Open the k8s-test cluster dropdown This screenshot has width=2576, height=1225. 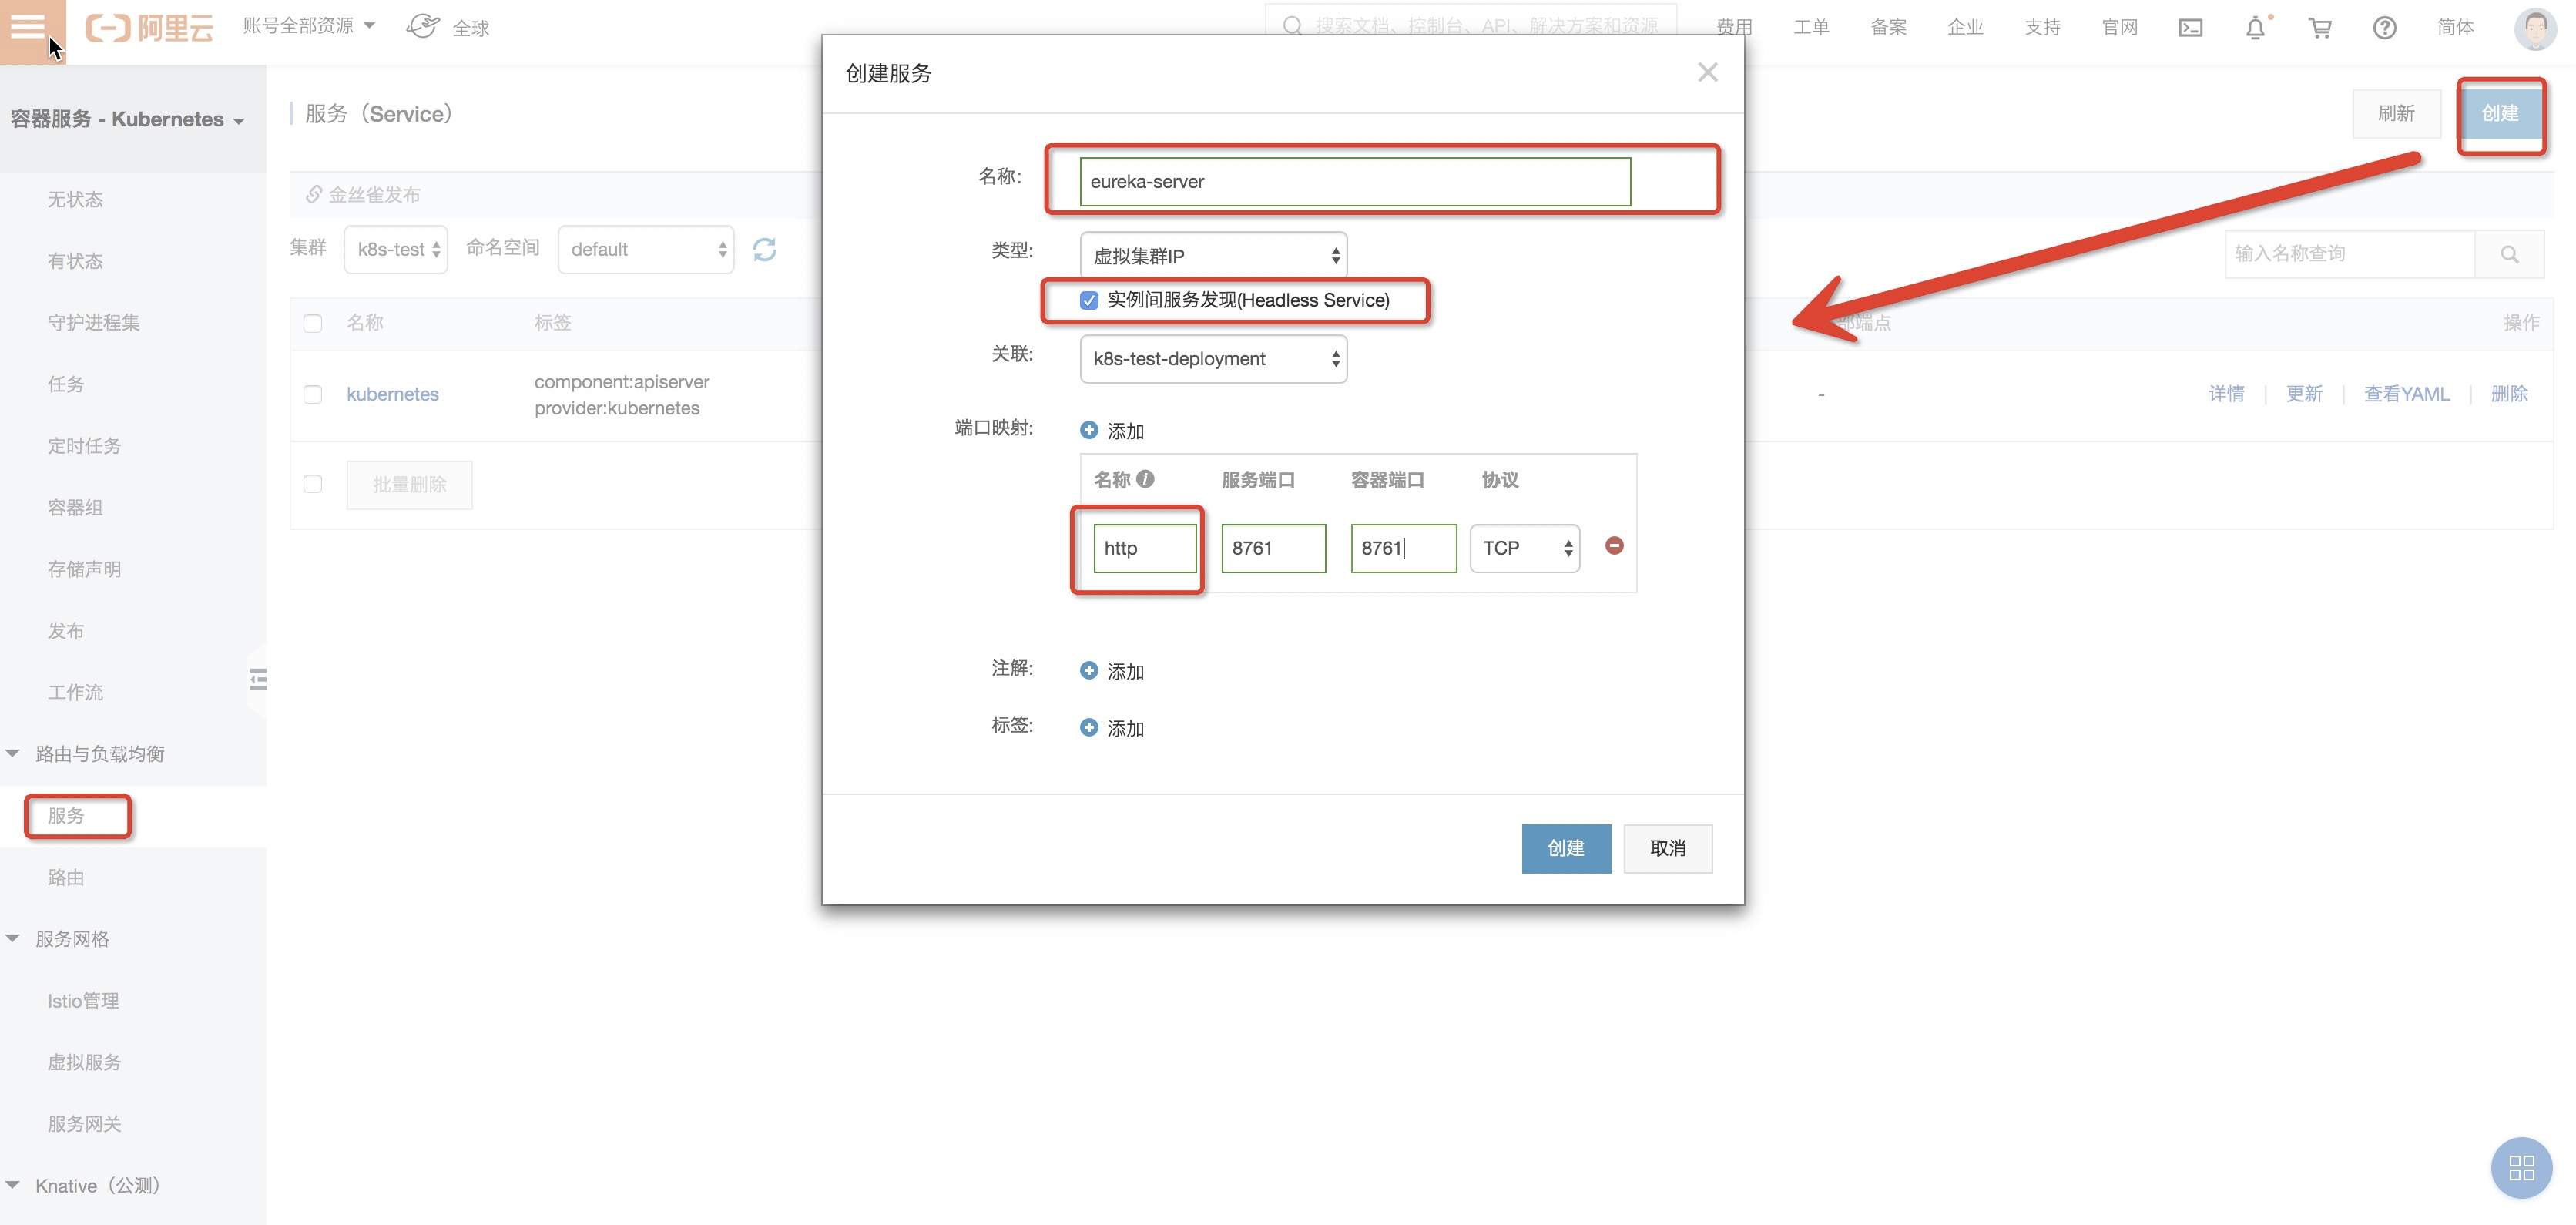coord(396,249)
